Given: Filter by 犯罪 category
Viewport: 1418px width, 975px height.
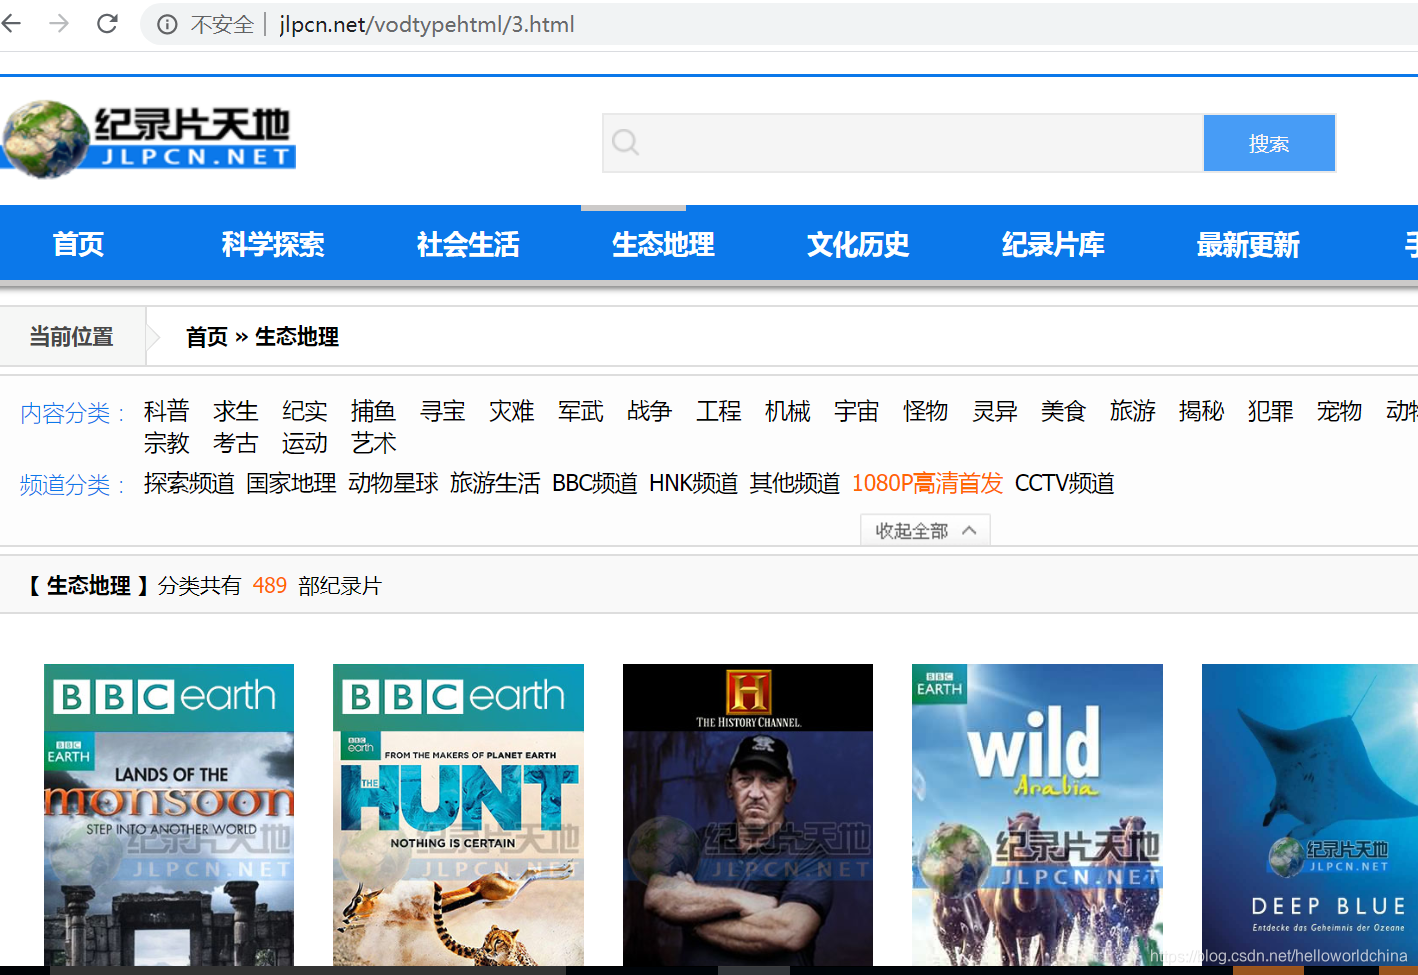Looking at the screenshot, I should (x=1270, y=411).
